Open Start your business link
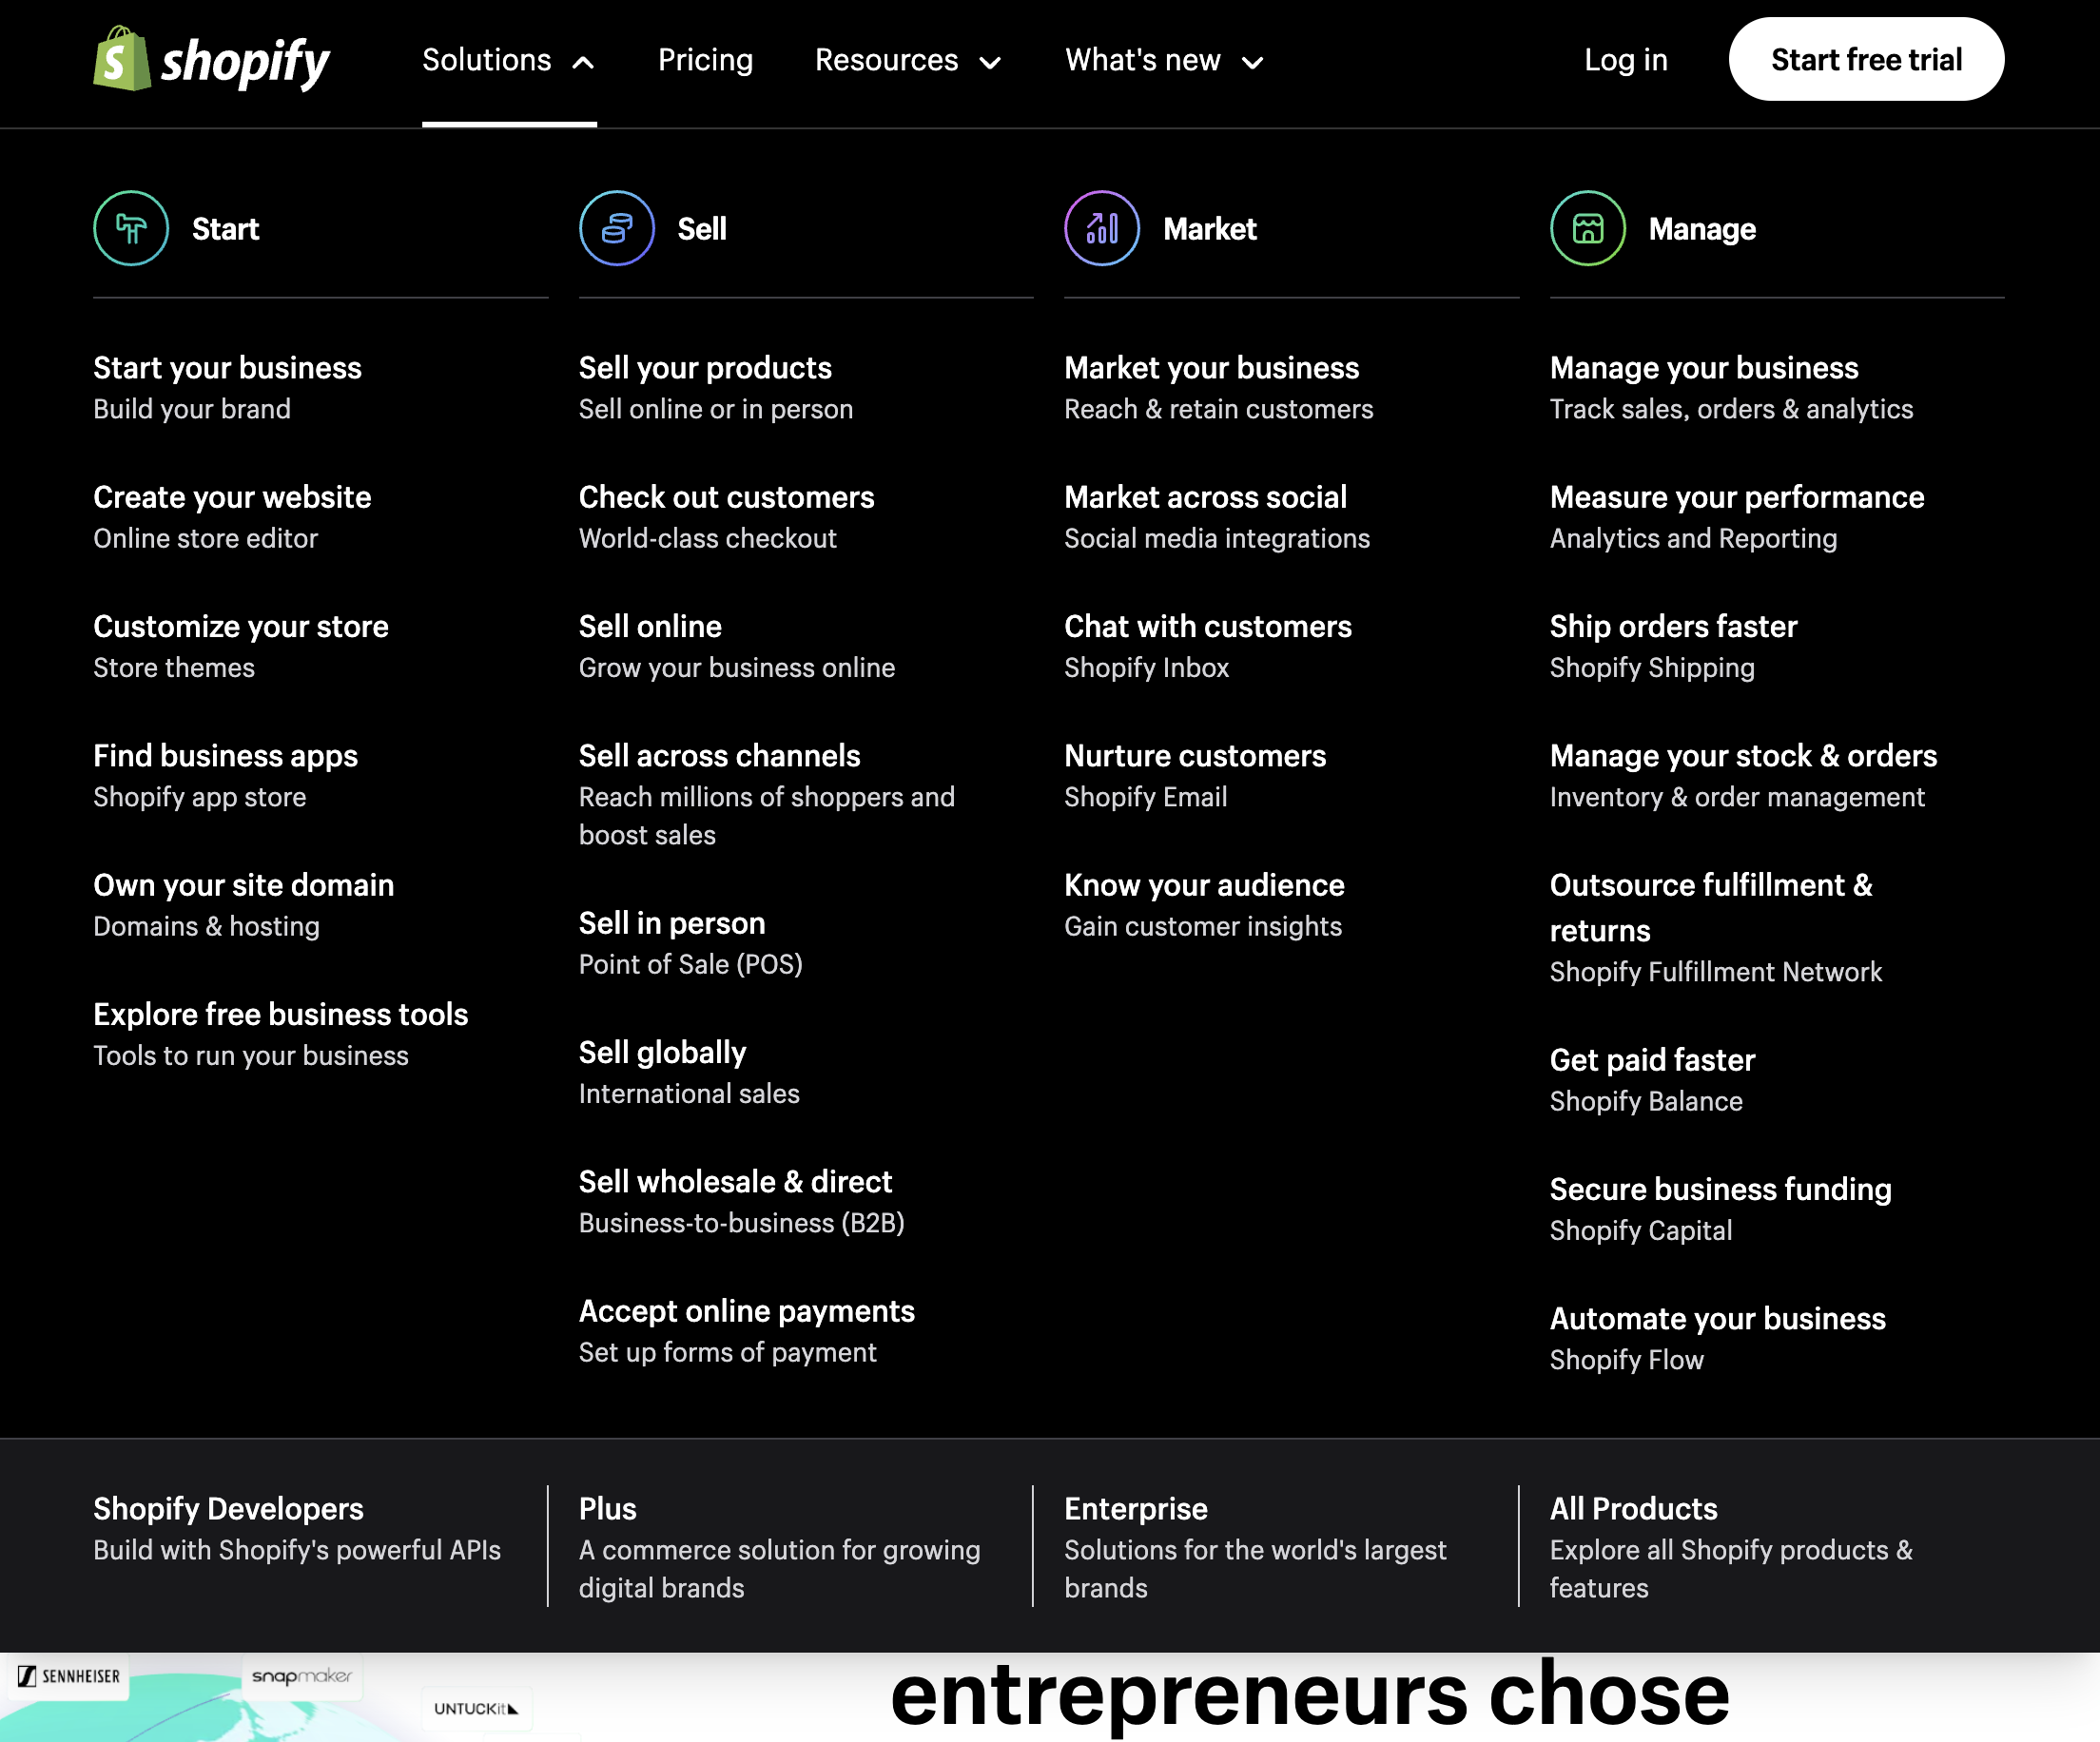This screenshot has width=2100, height=1742. (227, 367)
